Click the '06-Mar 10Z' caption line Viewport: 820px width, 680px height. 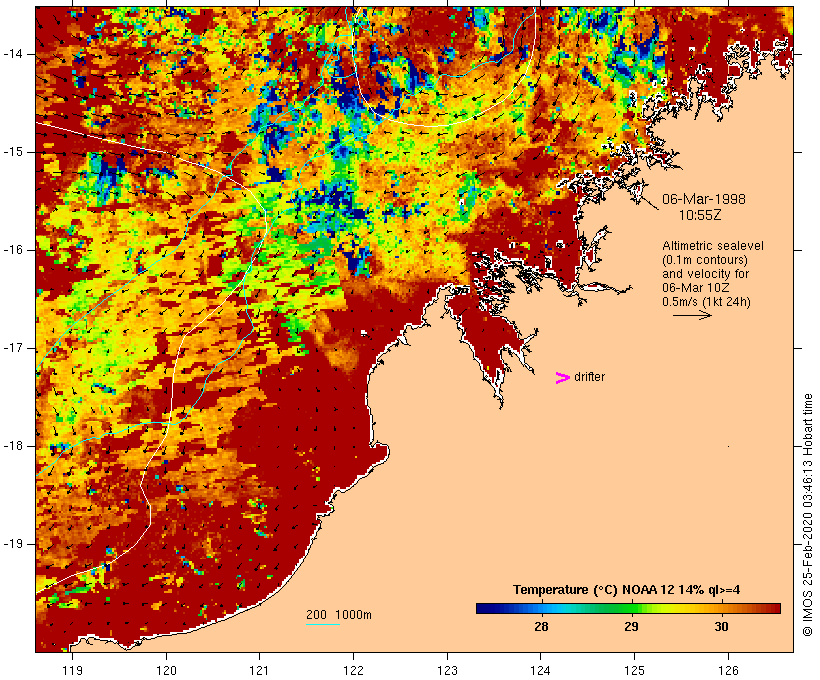(x=696, y=288)
